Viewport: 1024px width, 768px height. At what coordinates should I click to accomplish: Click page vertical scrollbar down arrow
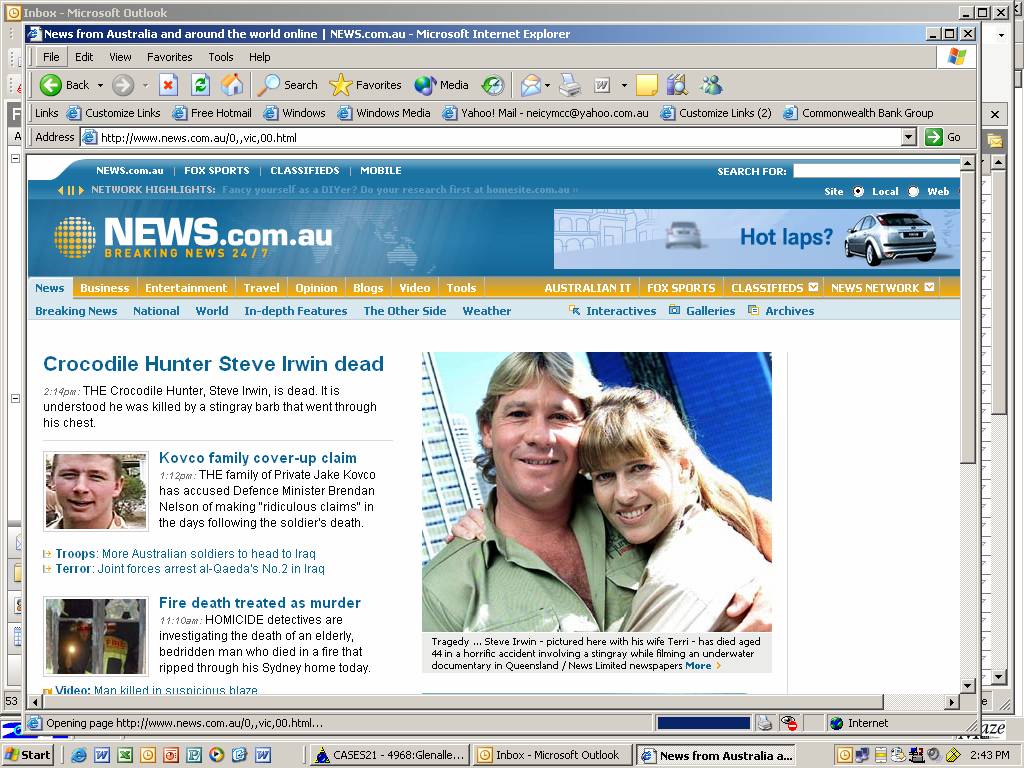point(968,686)
